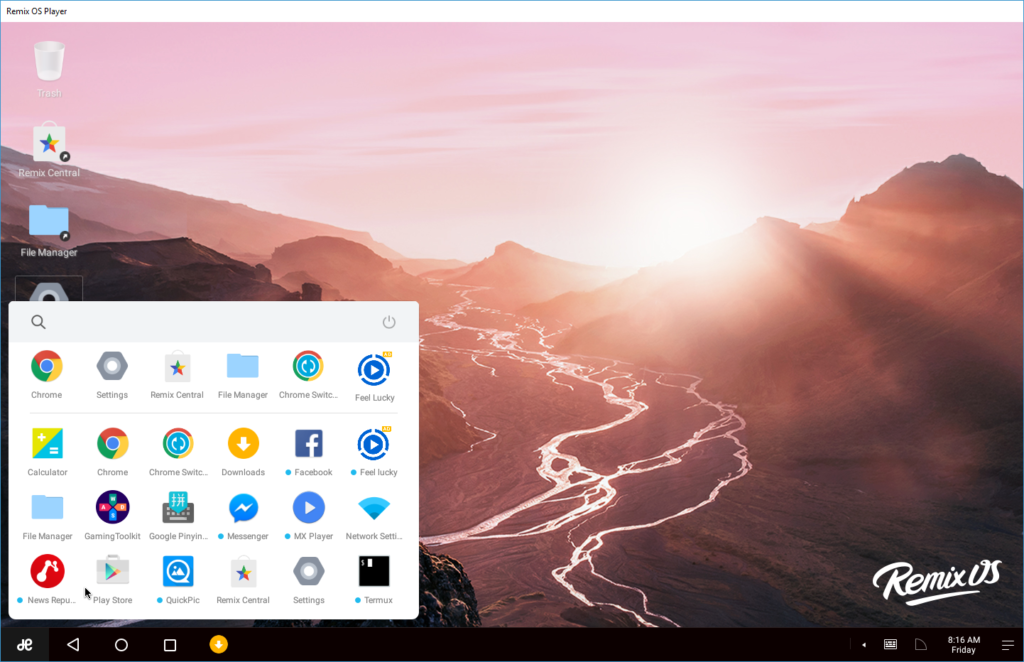
Task: Launch MX Player
Action: (x=308, y=508)
